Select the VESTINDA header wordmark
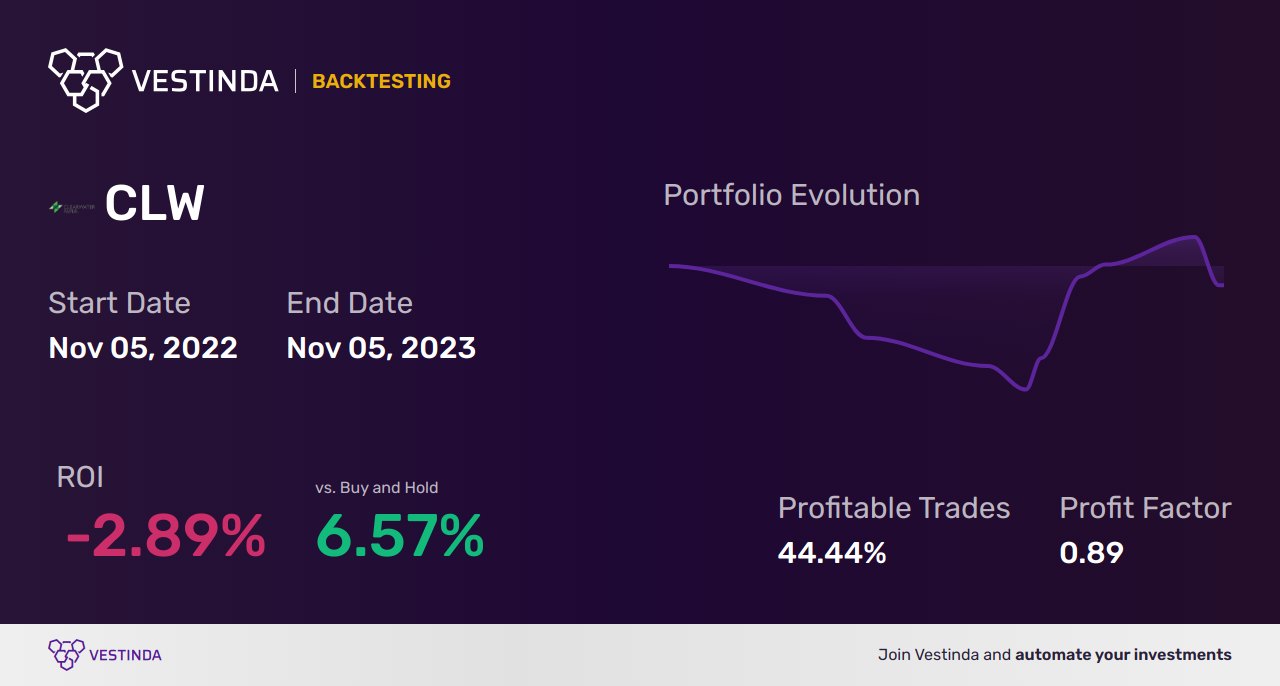Image resolution: width=1280 pixels, height=686 pixels. point(205,81)
